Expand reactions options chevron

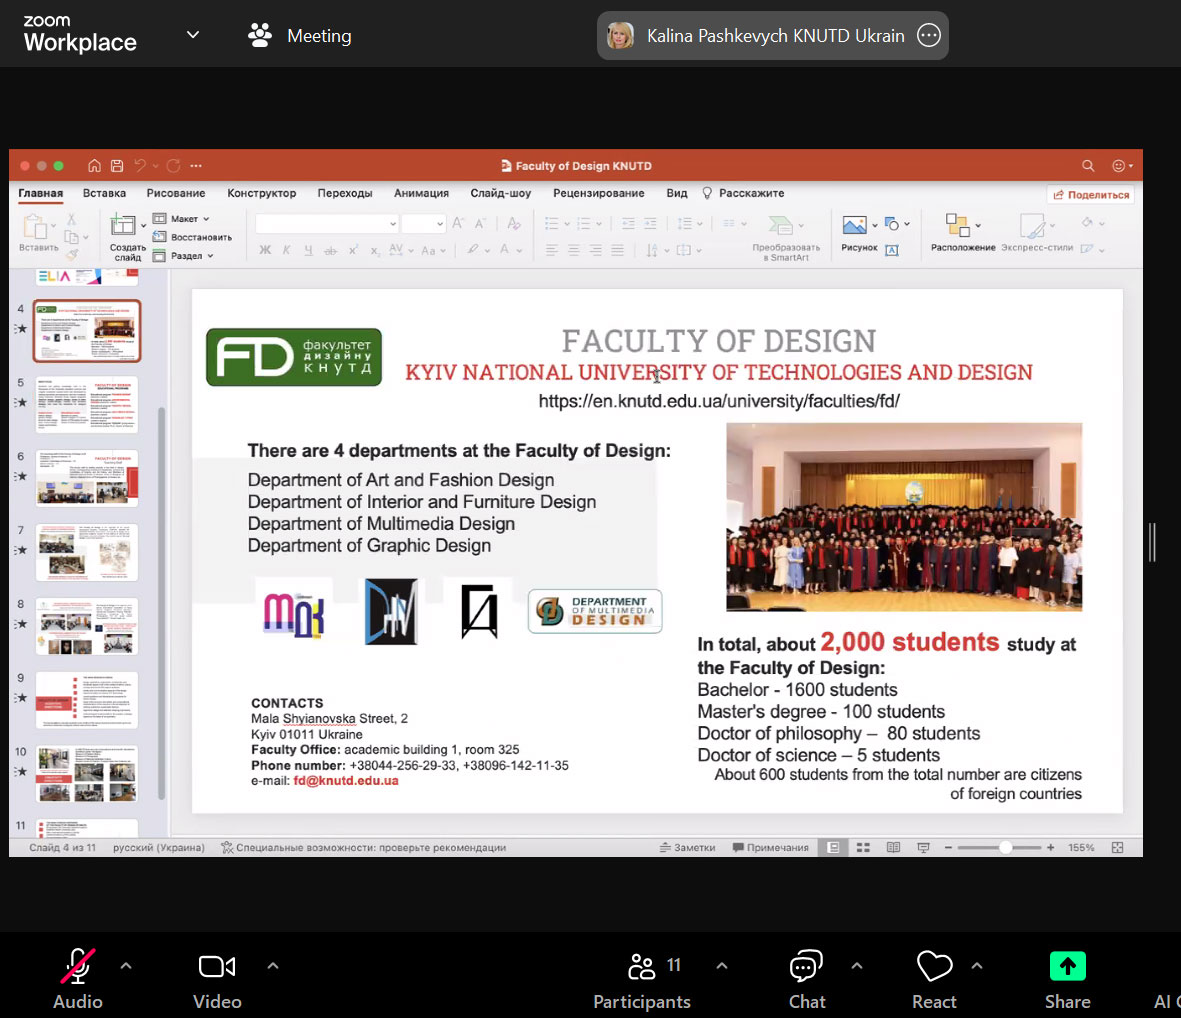977,965
